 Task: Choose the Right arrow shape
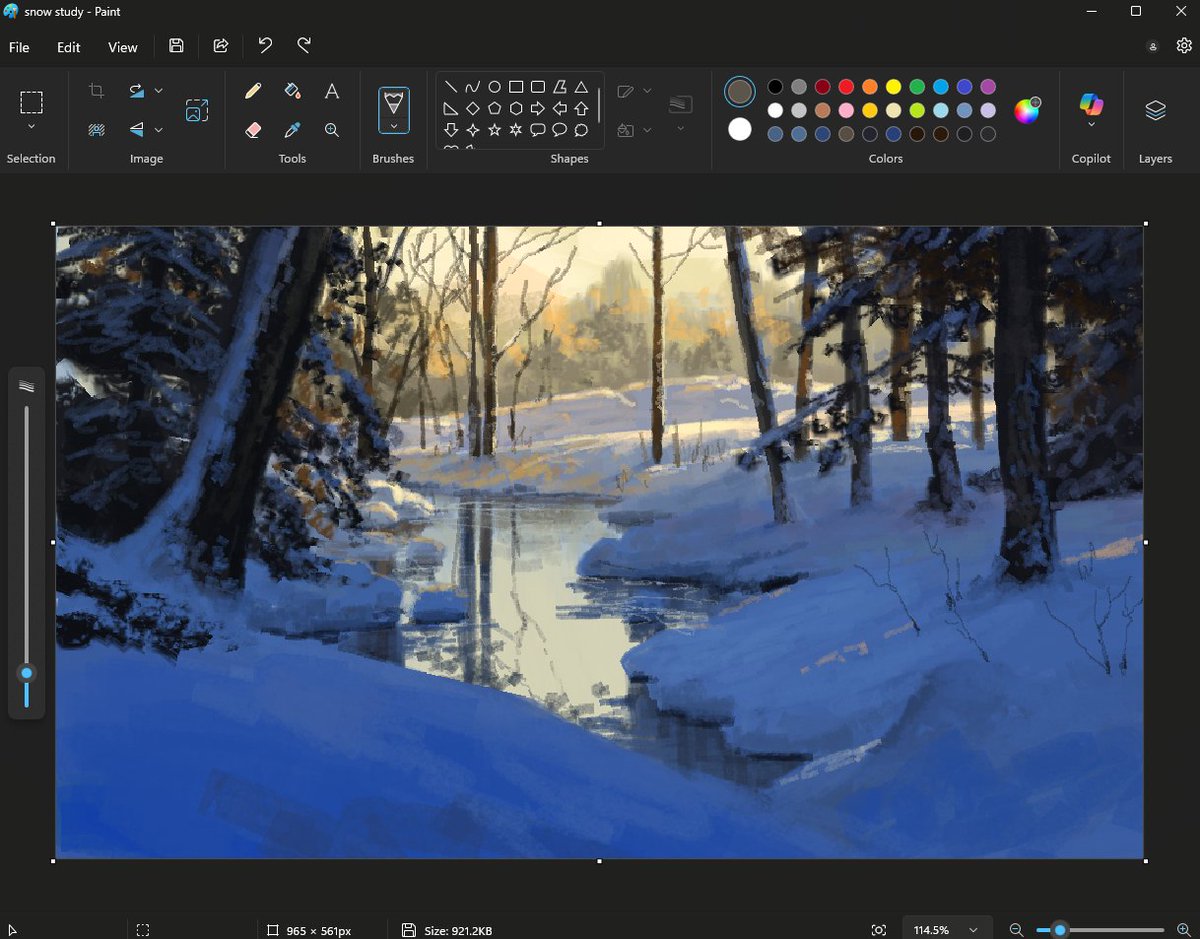point(538,108)
